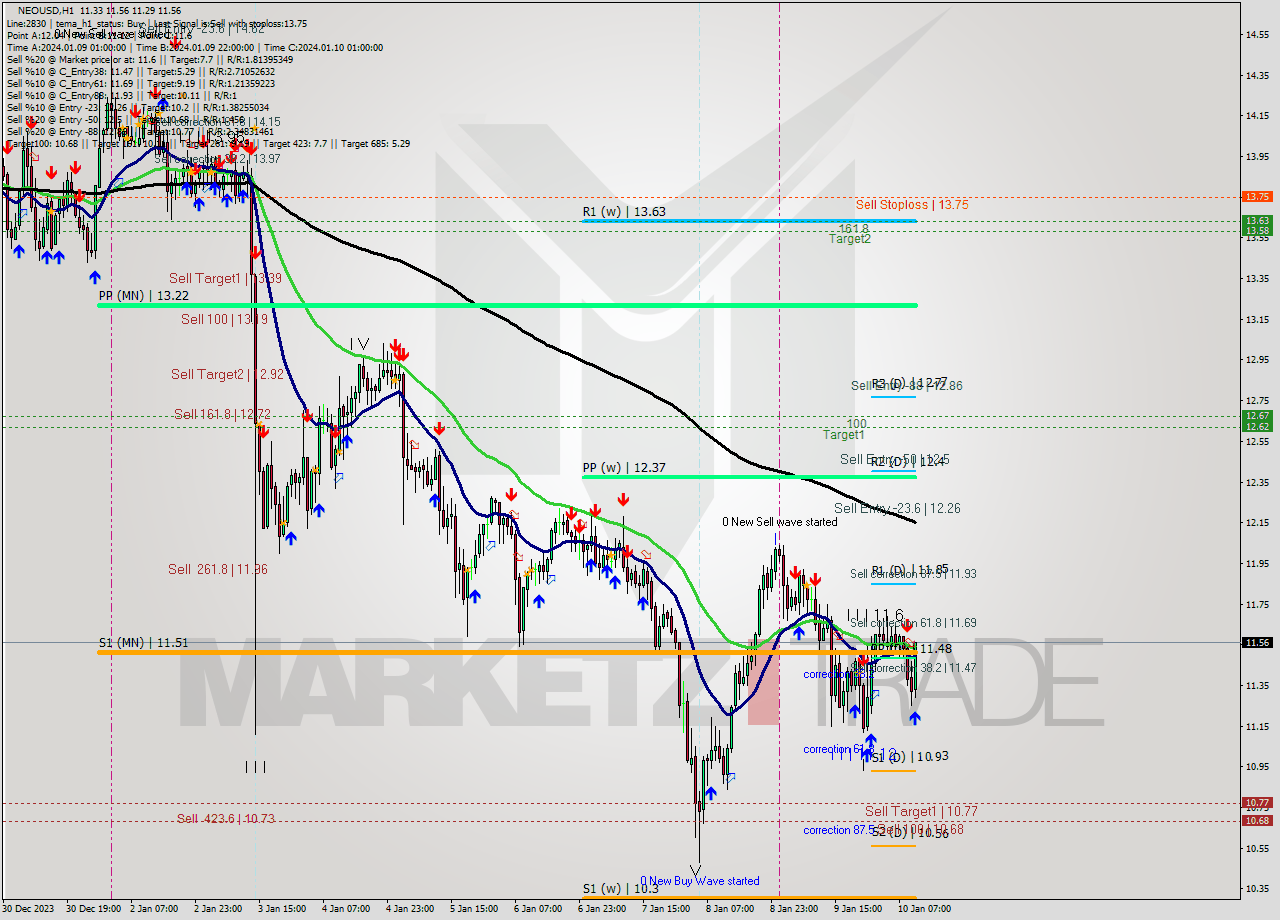
Task: Click the red 10.68 price tag on axis
Action: (x=1256, y=820)
